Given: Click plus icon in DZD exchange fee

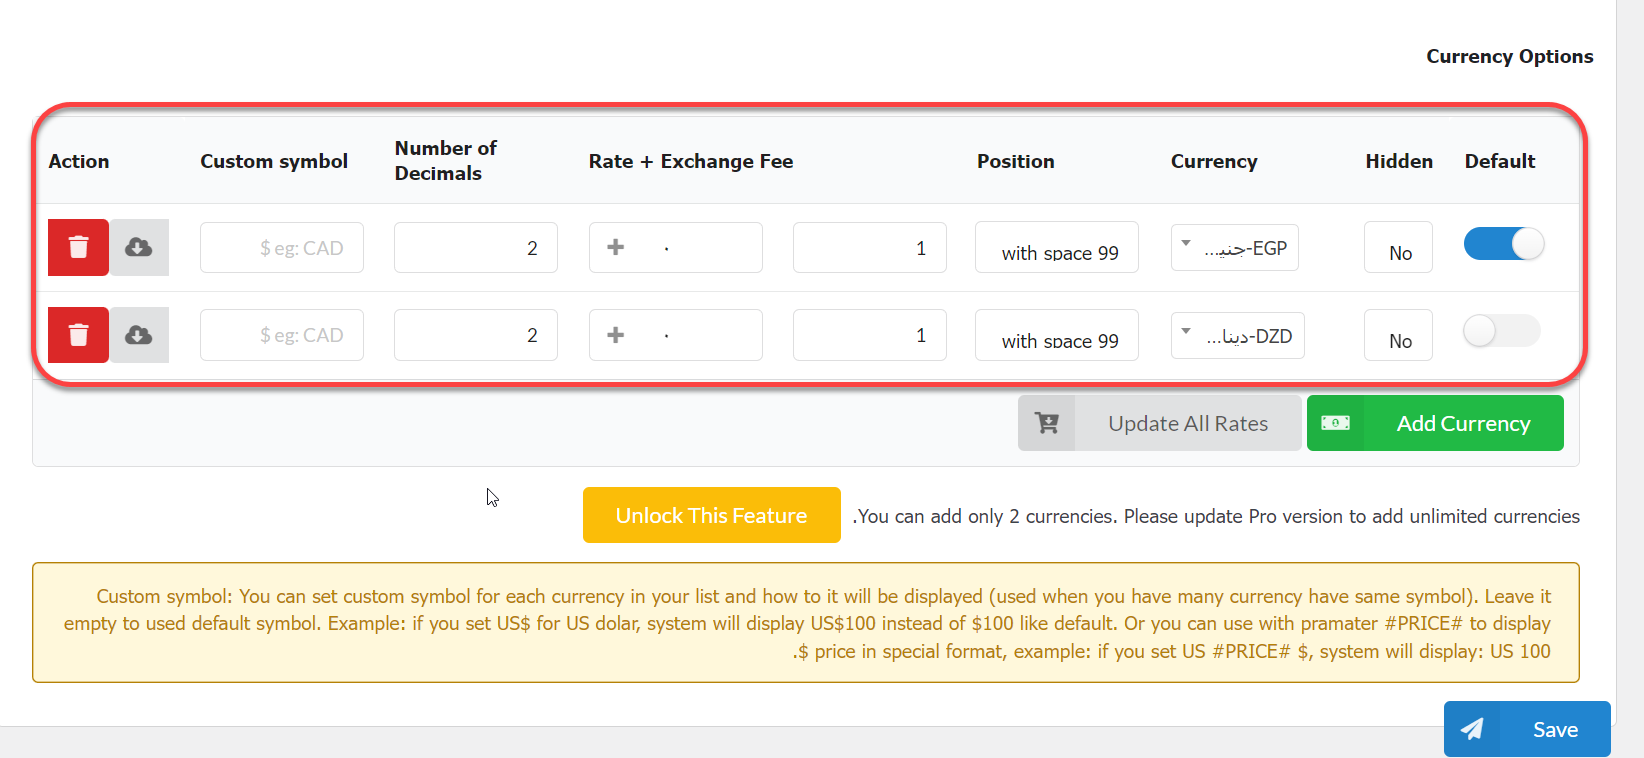Looking at the screenshot, I should tap(616, 335).
